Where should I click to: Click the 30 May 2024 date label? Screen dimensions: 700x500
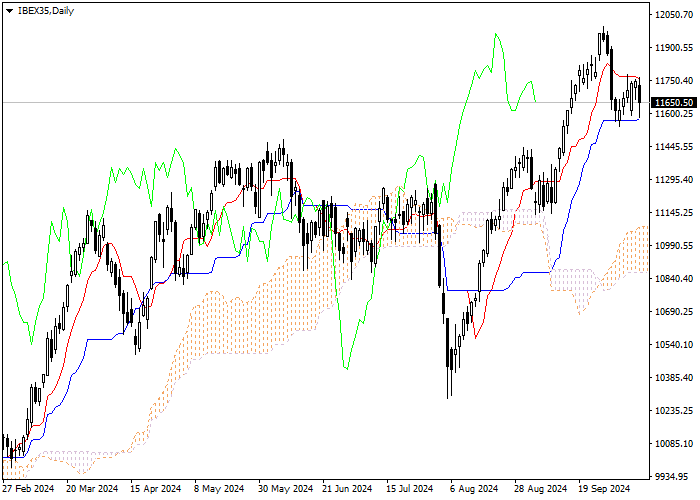(x=286, y=489)
